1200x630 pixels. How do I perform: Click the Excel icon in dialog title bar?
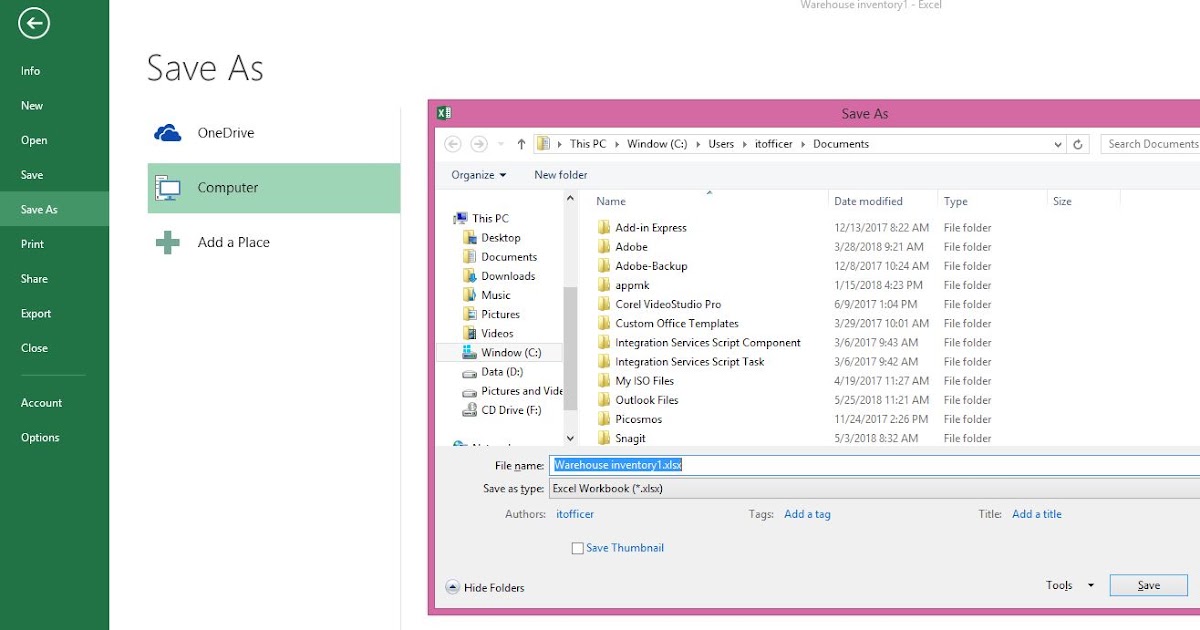coord(444,113)
